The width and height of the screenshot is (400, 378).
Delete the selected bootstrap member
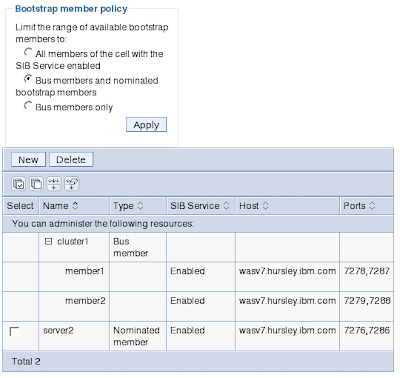pos(71,160)
